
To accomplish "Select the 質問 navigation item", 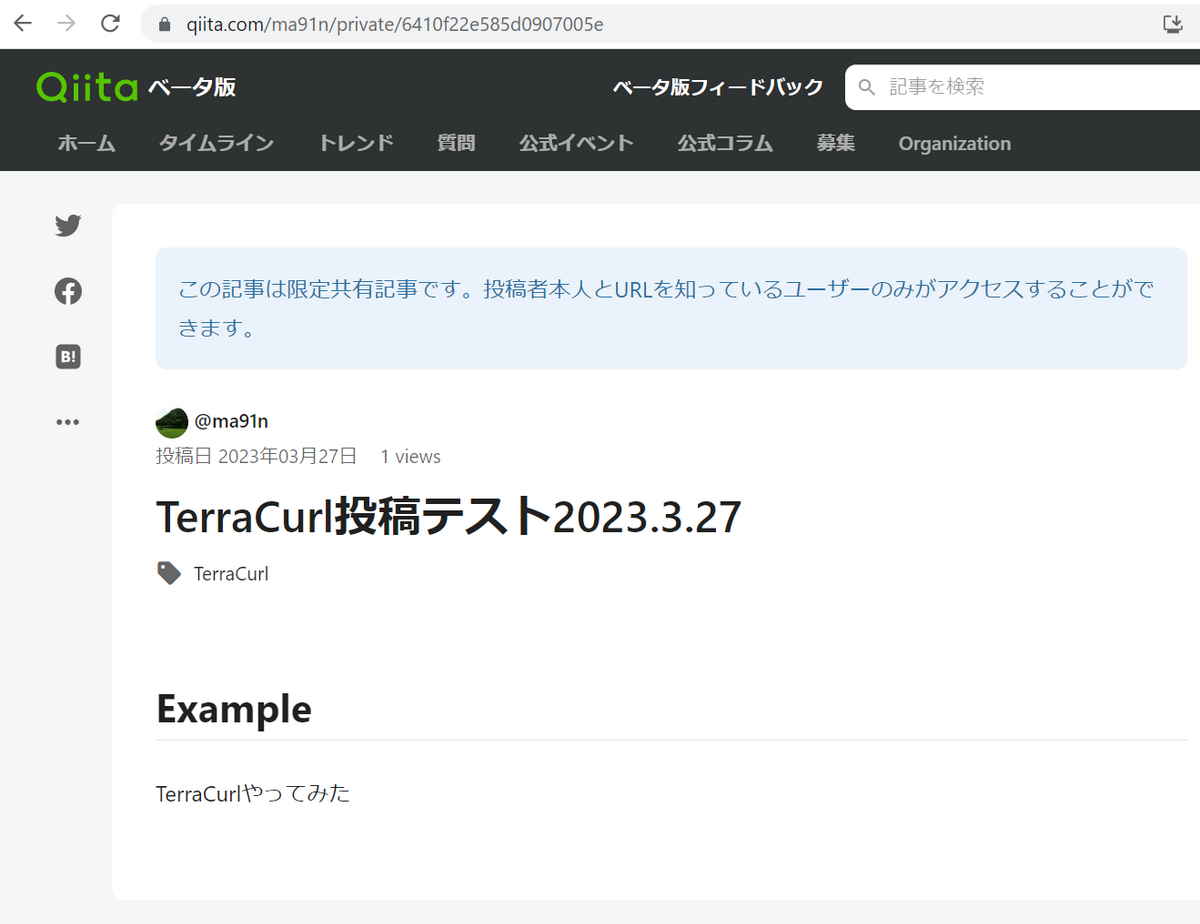I will point(456,143).
